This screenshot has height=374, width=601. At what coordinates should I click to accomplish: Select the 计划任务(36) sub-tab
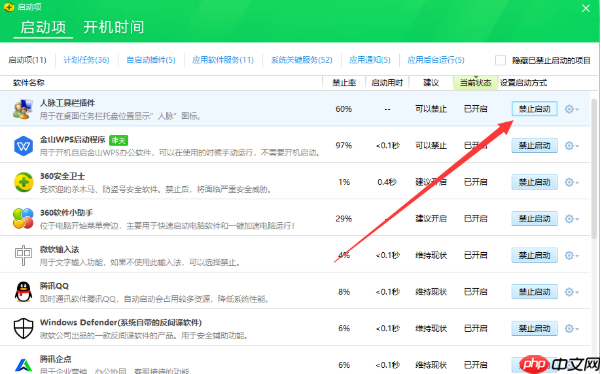(86, 60)
